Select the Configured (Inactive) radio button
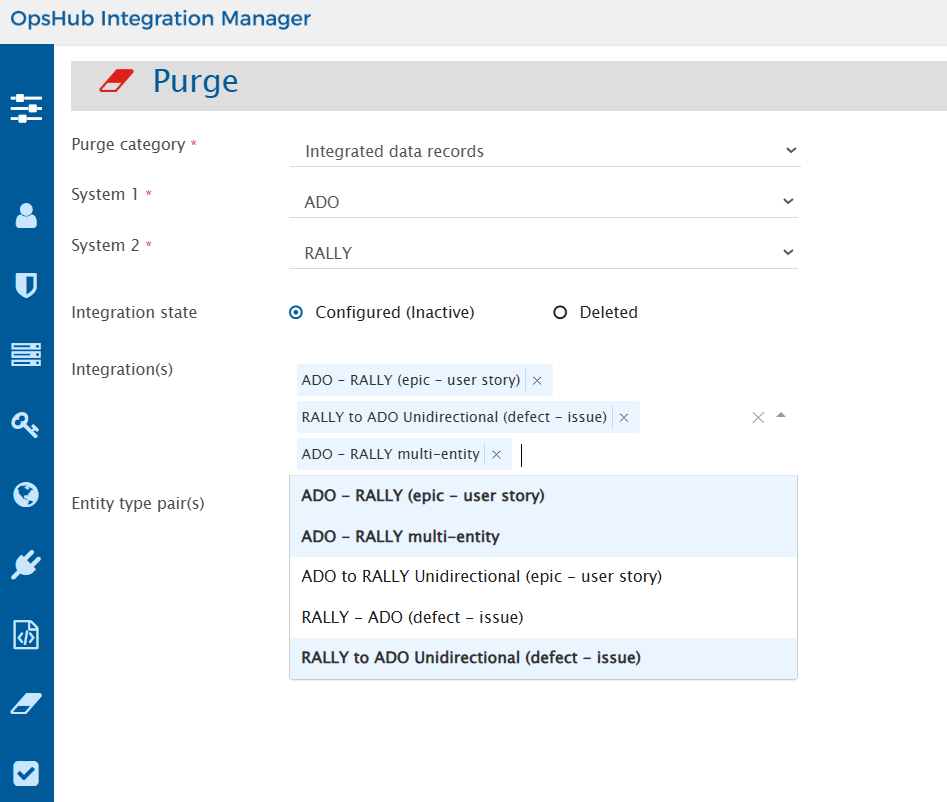This screenshot has width=947, height=802. (x=296, y=313)
